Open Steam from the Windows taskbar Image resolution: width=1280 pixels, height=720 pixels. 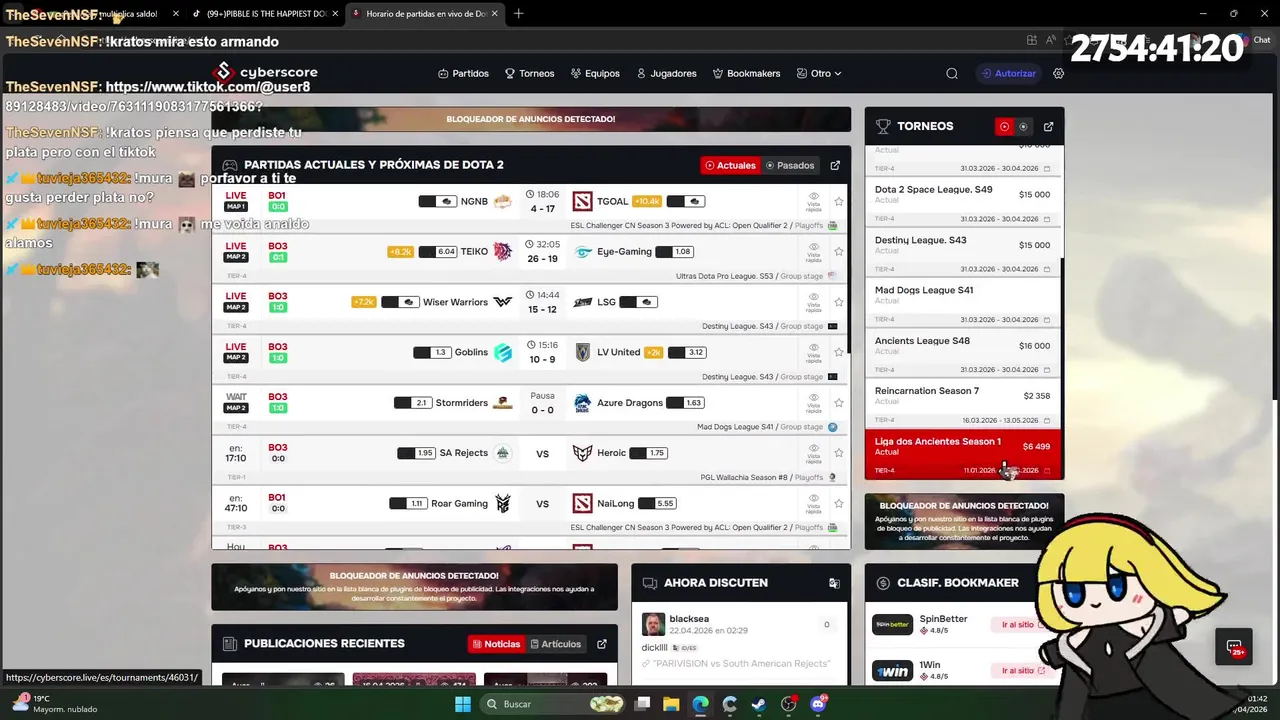759,704
